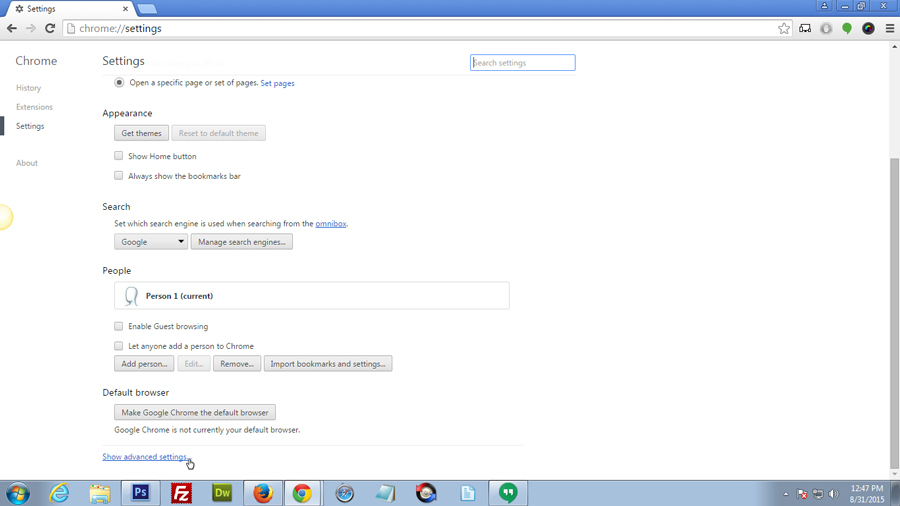This screenshot has width=900, height=506.
Task: Open History in the Chrome sidebar
Action: 28,88
